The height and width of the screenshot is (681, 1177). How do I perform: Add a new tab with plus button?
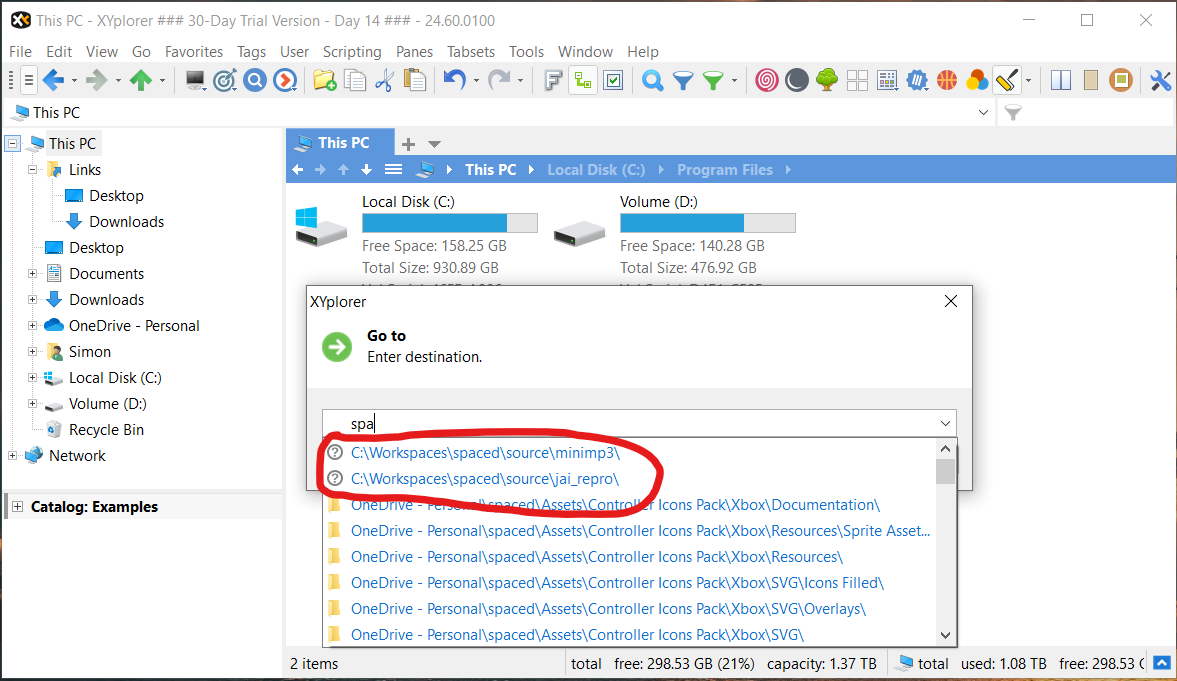(x=408, y=144)
